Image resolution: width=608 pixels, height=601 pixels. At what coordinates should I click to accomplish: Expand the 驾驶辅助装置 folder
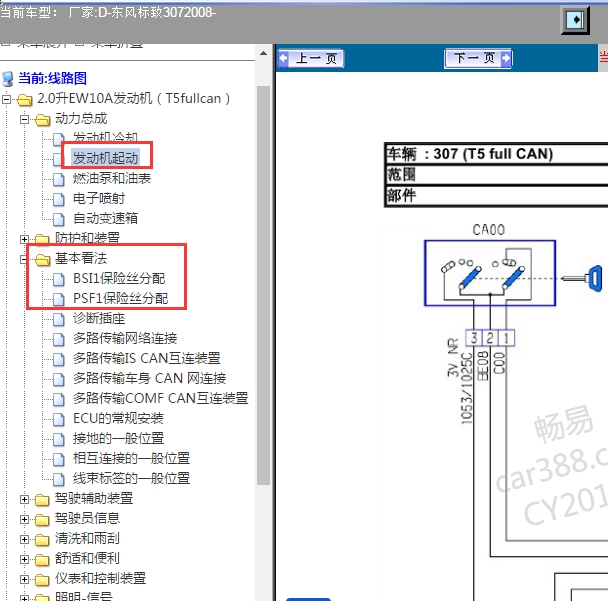(x=24, y=499)
